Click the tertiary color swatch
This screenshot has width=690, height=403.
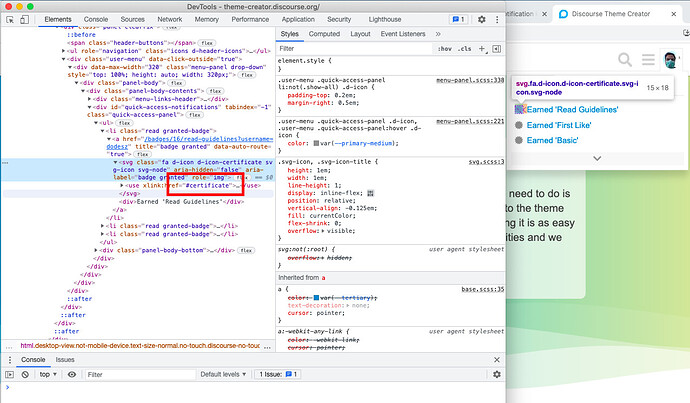coord(316,298)
